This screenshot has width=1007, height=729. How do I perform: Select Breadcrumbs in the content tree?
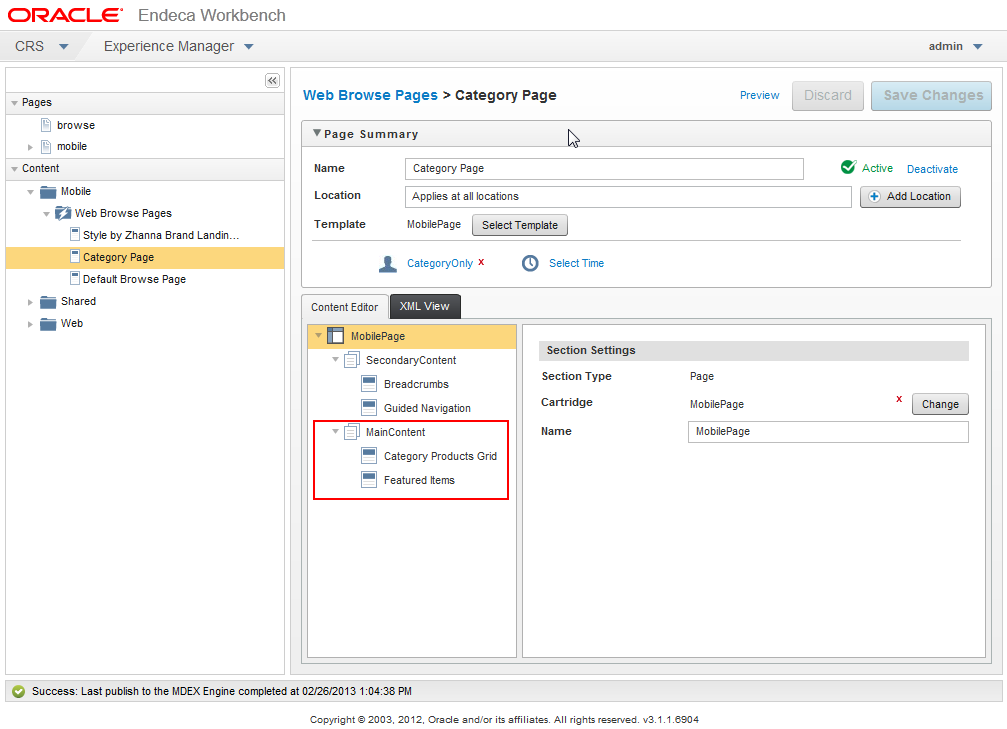(x=416, y=384)
